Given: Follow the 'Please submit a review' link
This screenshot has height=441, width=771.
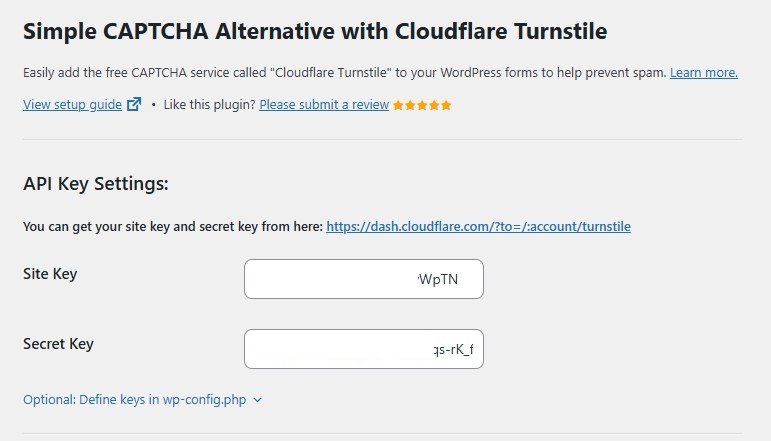Looking at the screenshot, I should [x=324, y=104].
